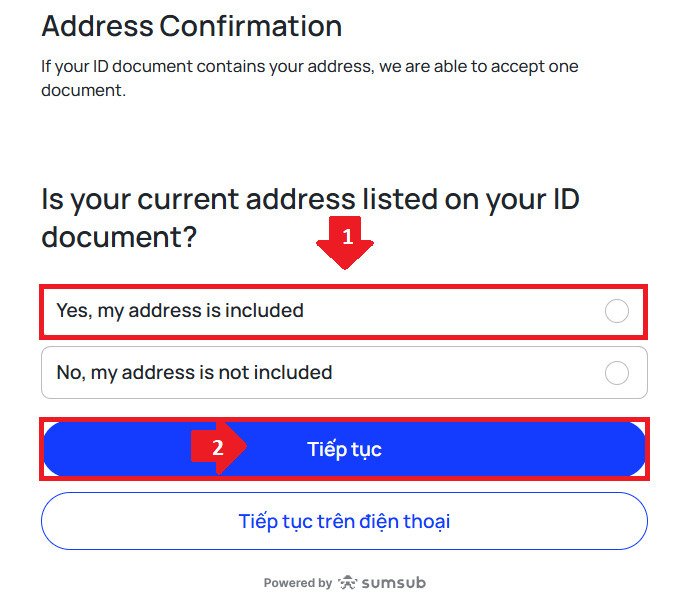
Task: Click the "Address Confirmation" page heading
Action: click(x=191, y=26)
